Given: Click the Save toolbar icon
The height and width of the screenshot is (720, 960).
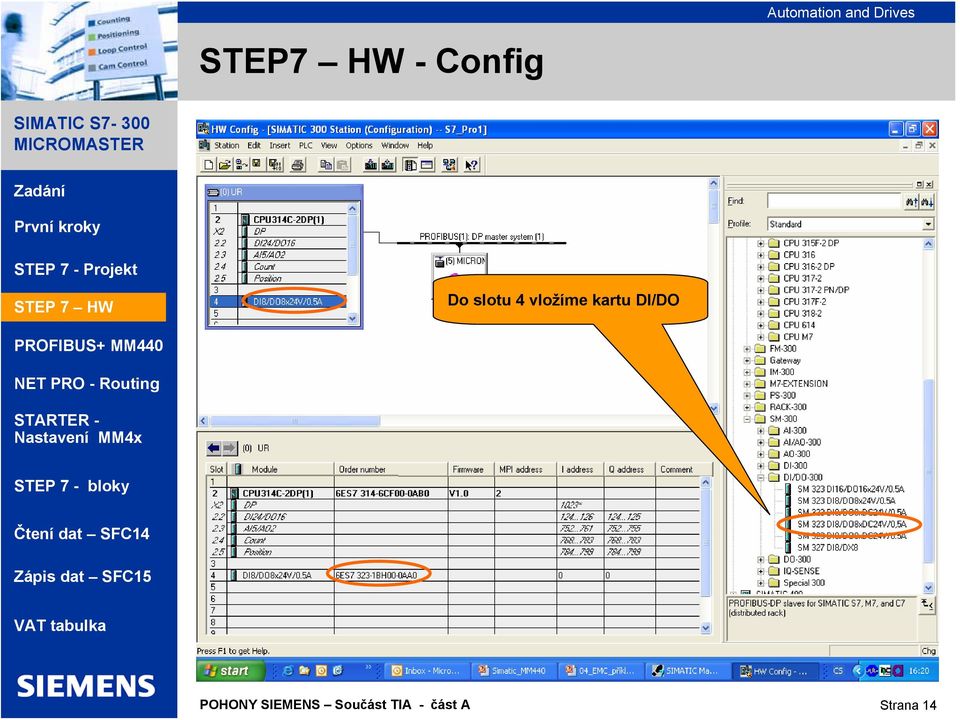Looking at the screenshot, I should [x=257, y=165].
